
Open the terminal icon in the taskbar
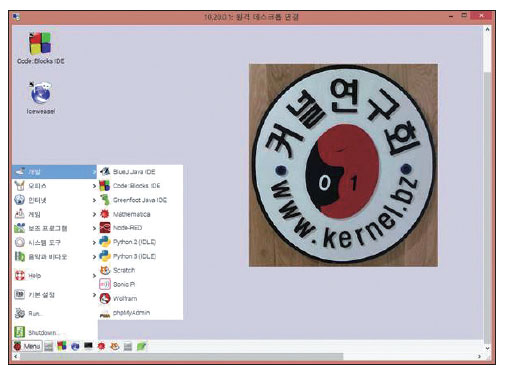[88, 346]
